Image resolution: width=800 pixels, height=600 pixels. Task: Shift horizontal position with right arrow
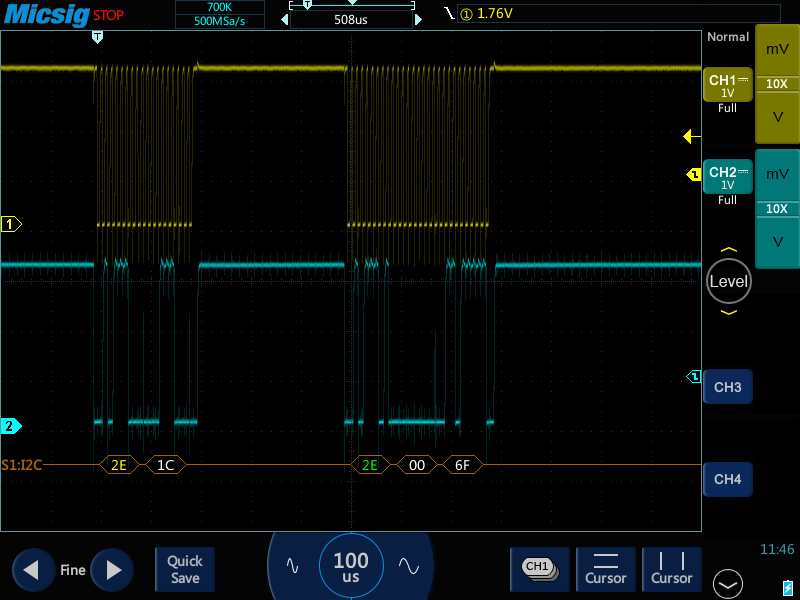pos(418,20)
